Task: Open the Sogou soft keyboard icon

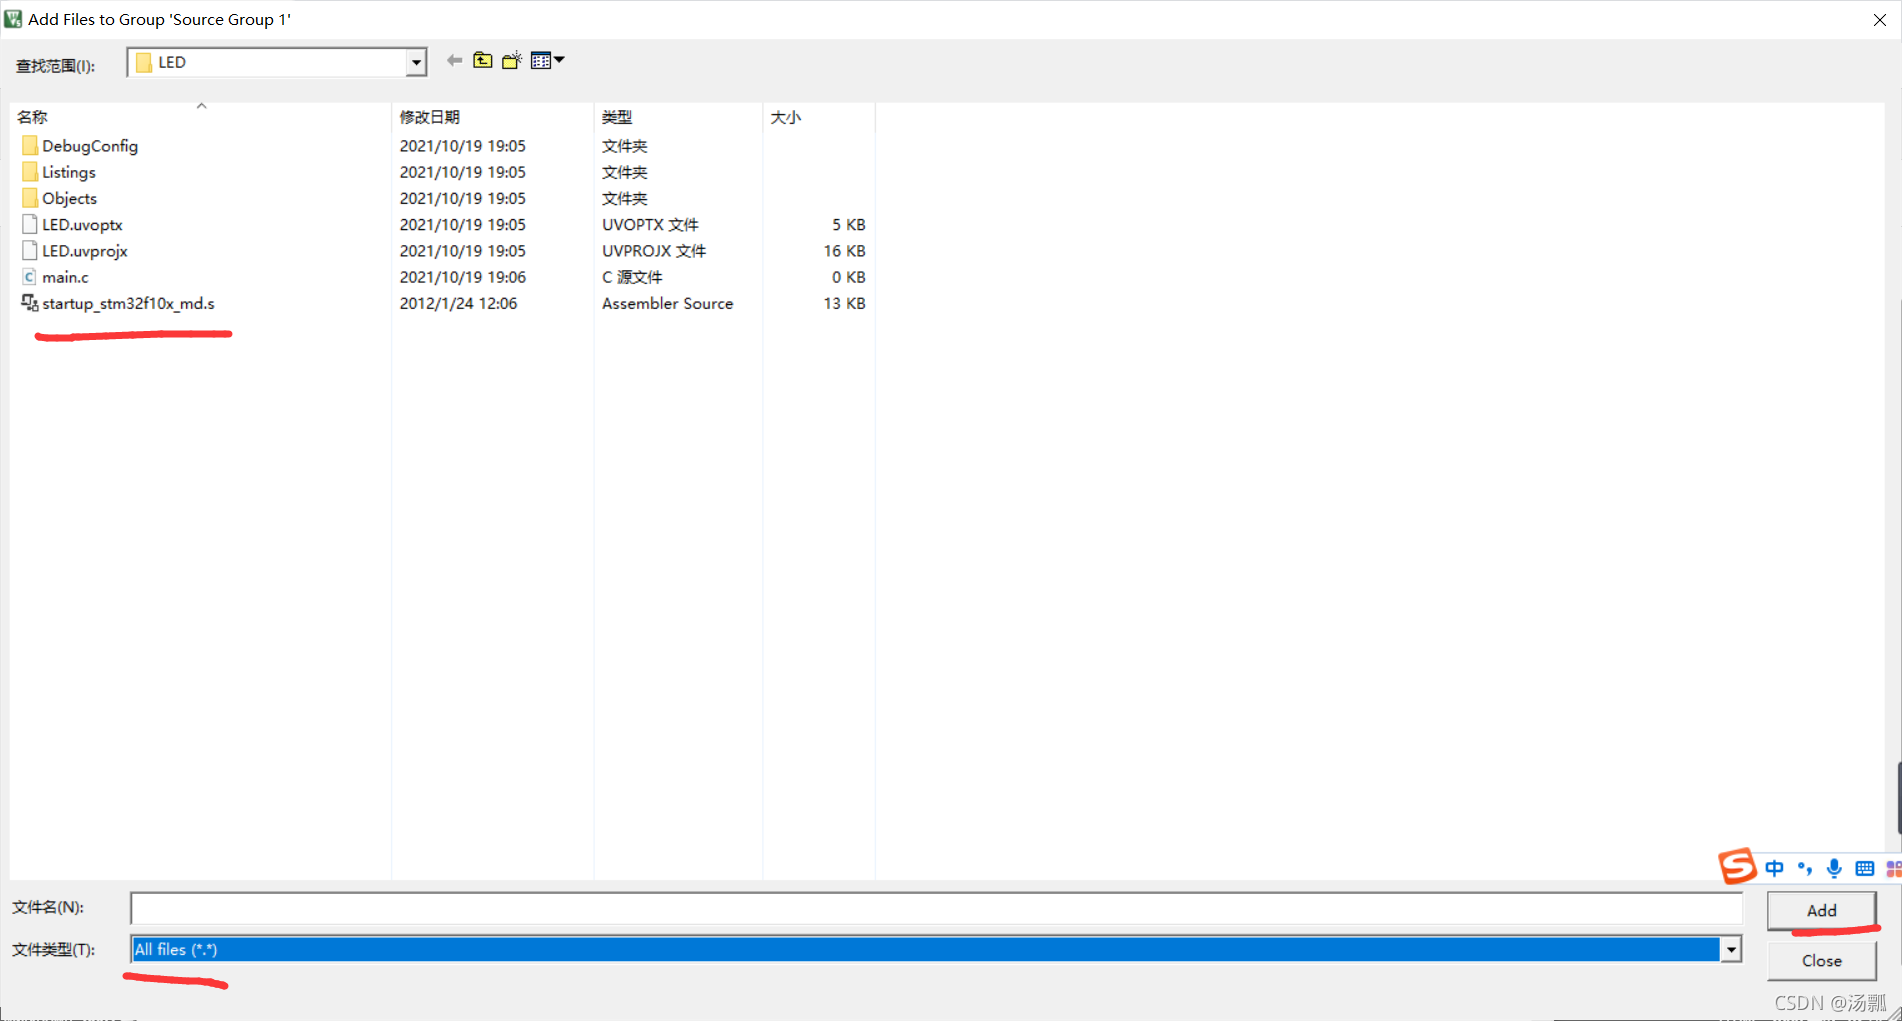Action: [x=1864, y=868]
